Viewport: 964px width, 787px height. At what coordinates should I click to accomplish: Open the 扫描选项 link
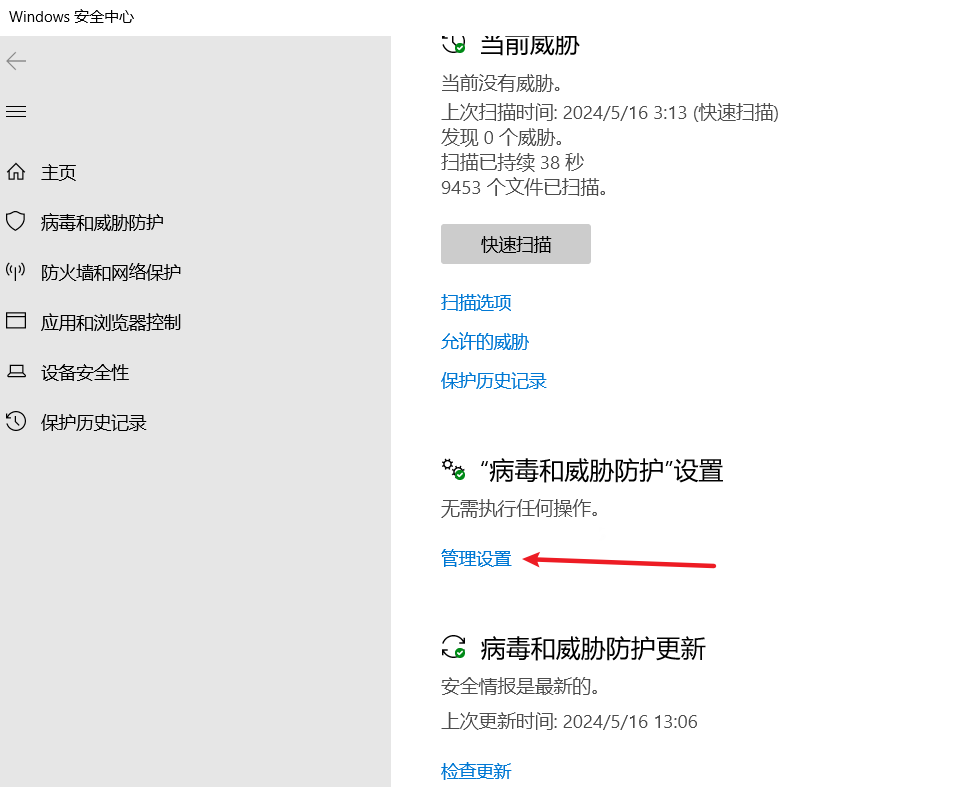pyautogui.click(x=476, y=303)
